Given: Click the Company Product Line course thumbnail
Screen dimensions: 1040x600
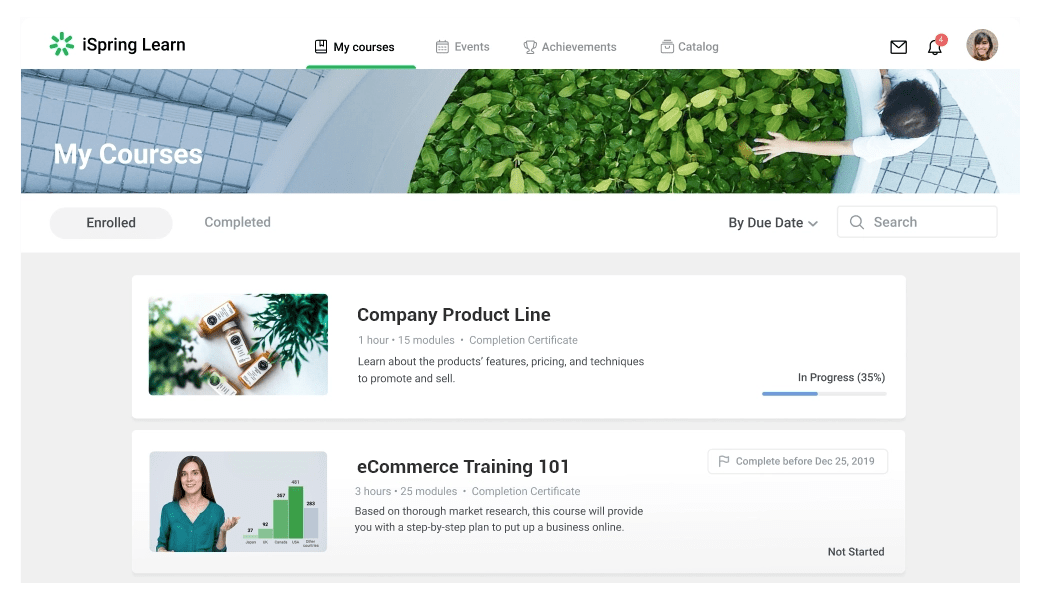Looking at the screenshot, I should 238,344.
